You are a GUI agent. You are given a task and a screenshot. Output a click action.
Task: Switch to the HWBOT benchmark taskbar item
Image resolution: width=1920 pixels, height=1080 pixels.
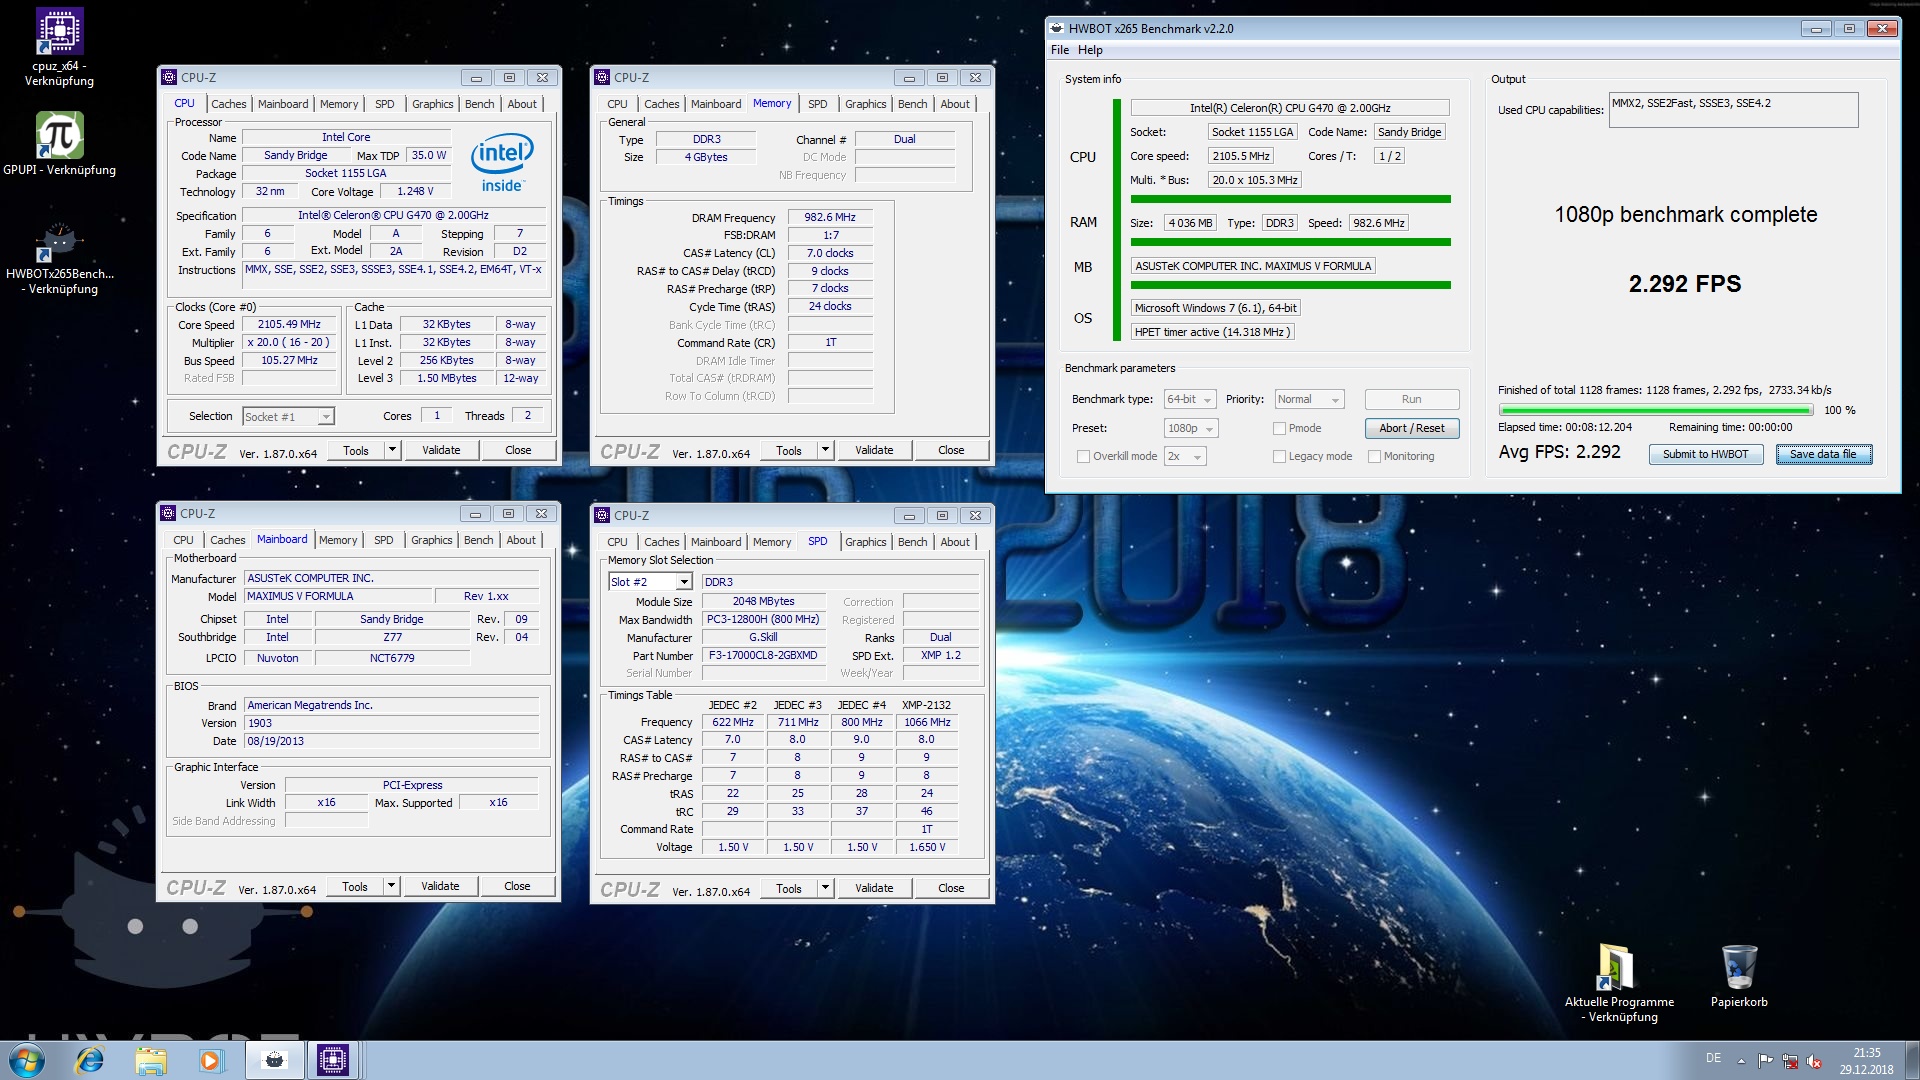[274, 1060]
